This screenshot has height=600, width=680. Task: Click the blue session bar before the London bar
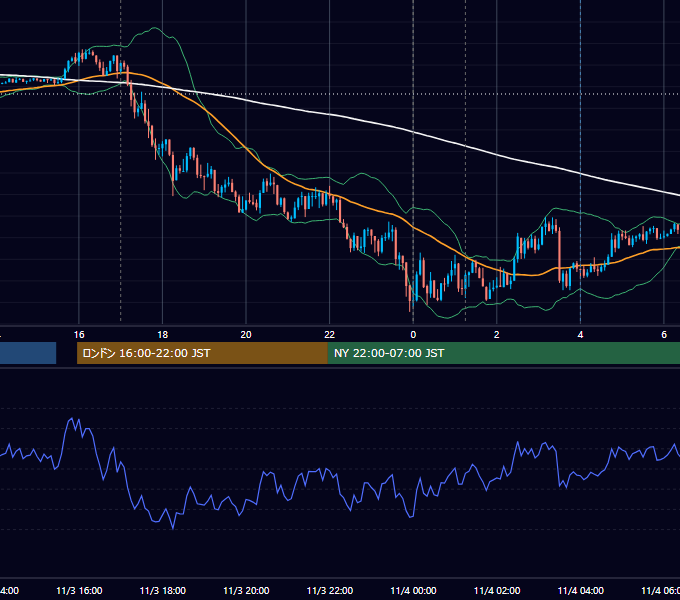click(28, 353)
